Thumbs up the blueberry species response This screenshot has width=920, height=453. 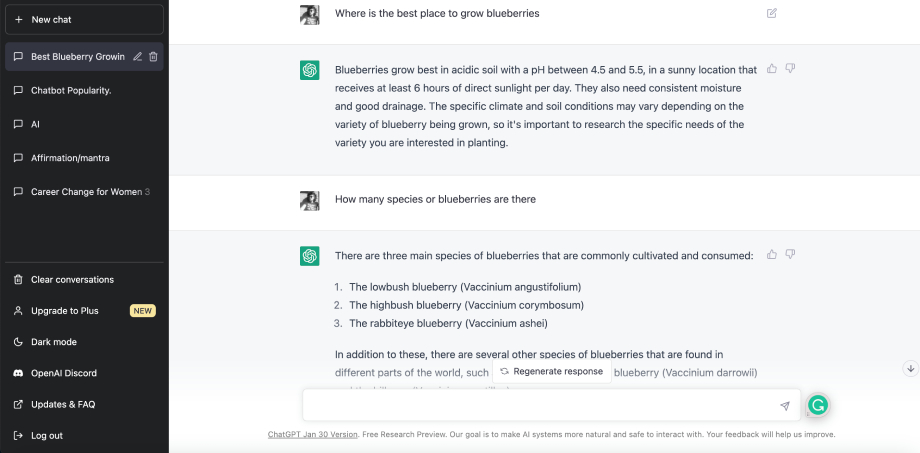tap(772, 255)
